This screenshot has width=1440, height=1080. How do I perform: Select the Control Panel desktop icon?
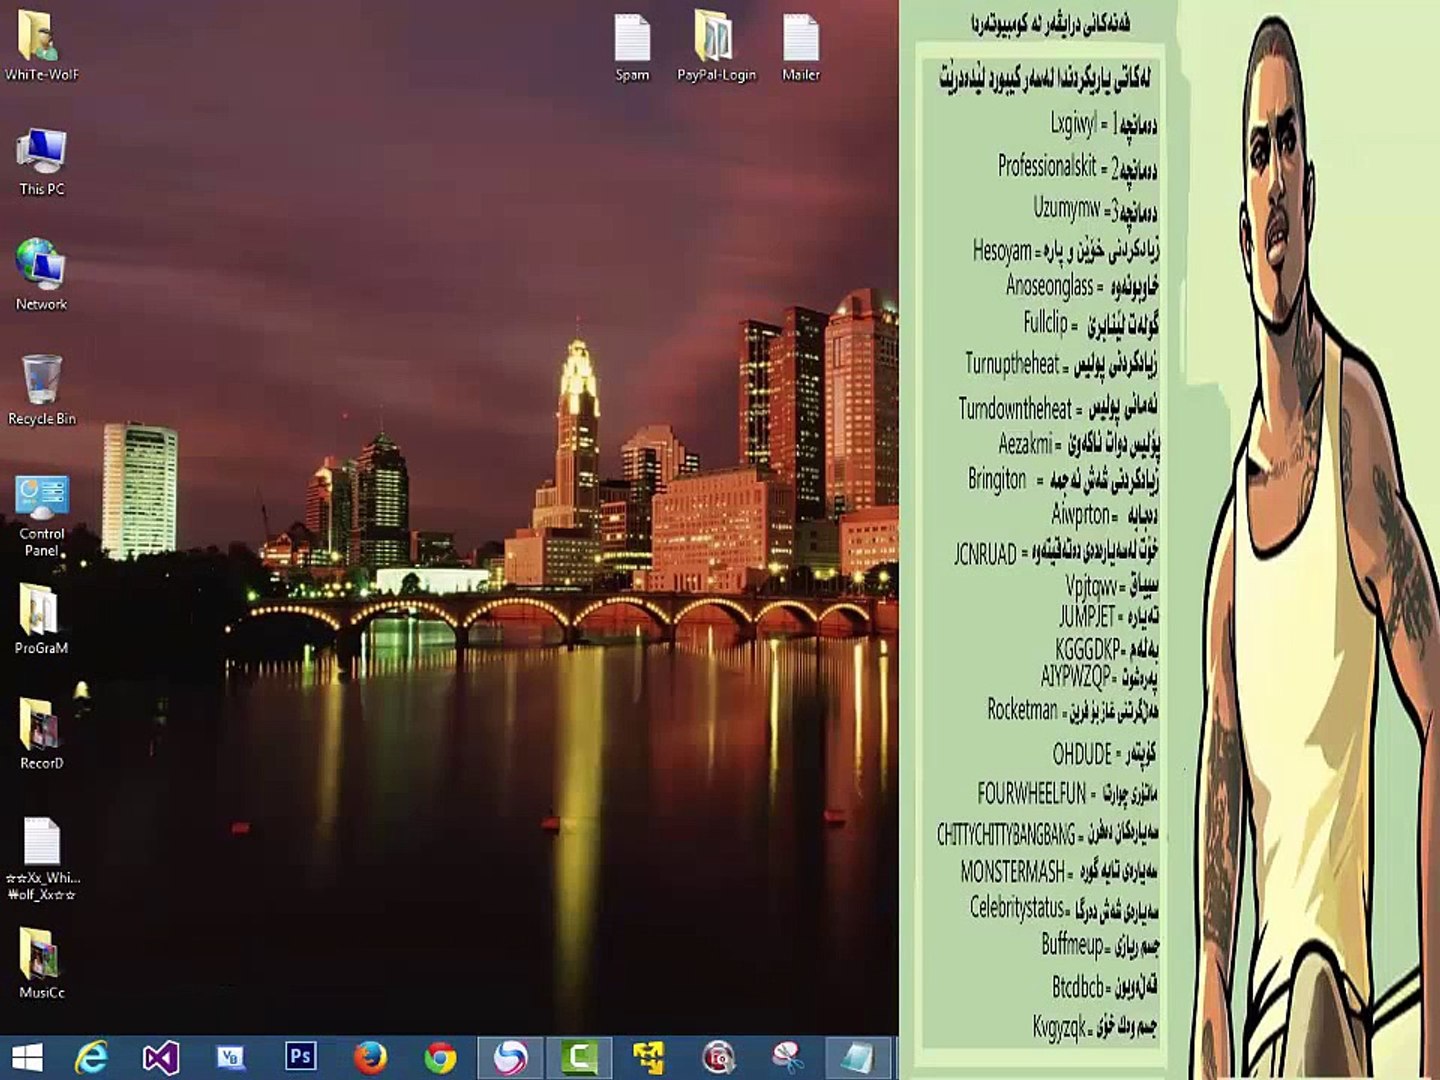click(41, 516)
